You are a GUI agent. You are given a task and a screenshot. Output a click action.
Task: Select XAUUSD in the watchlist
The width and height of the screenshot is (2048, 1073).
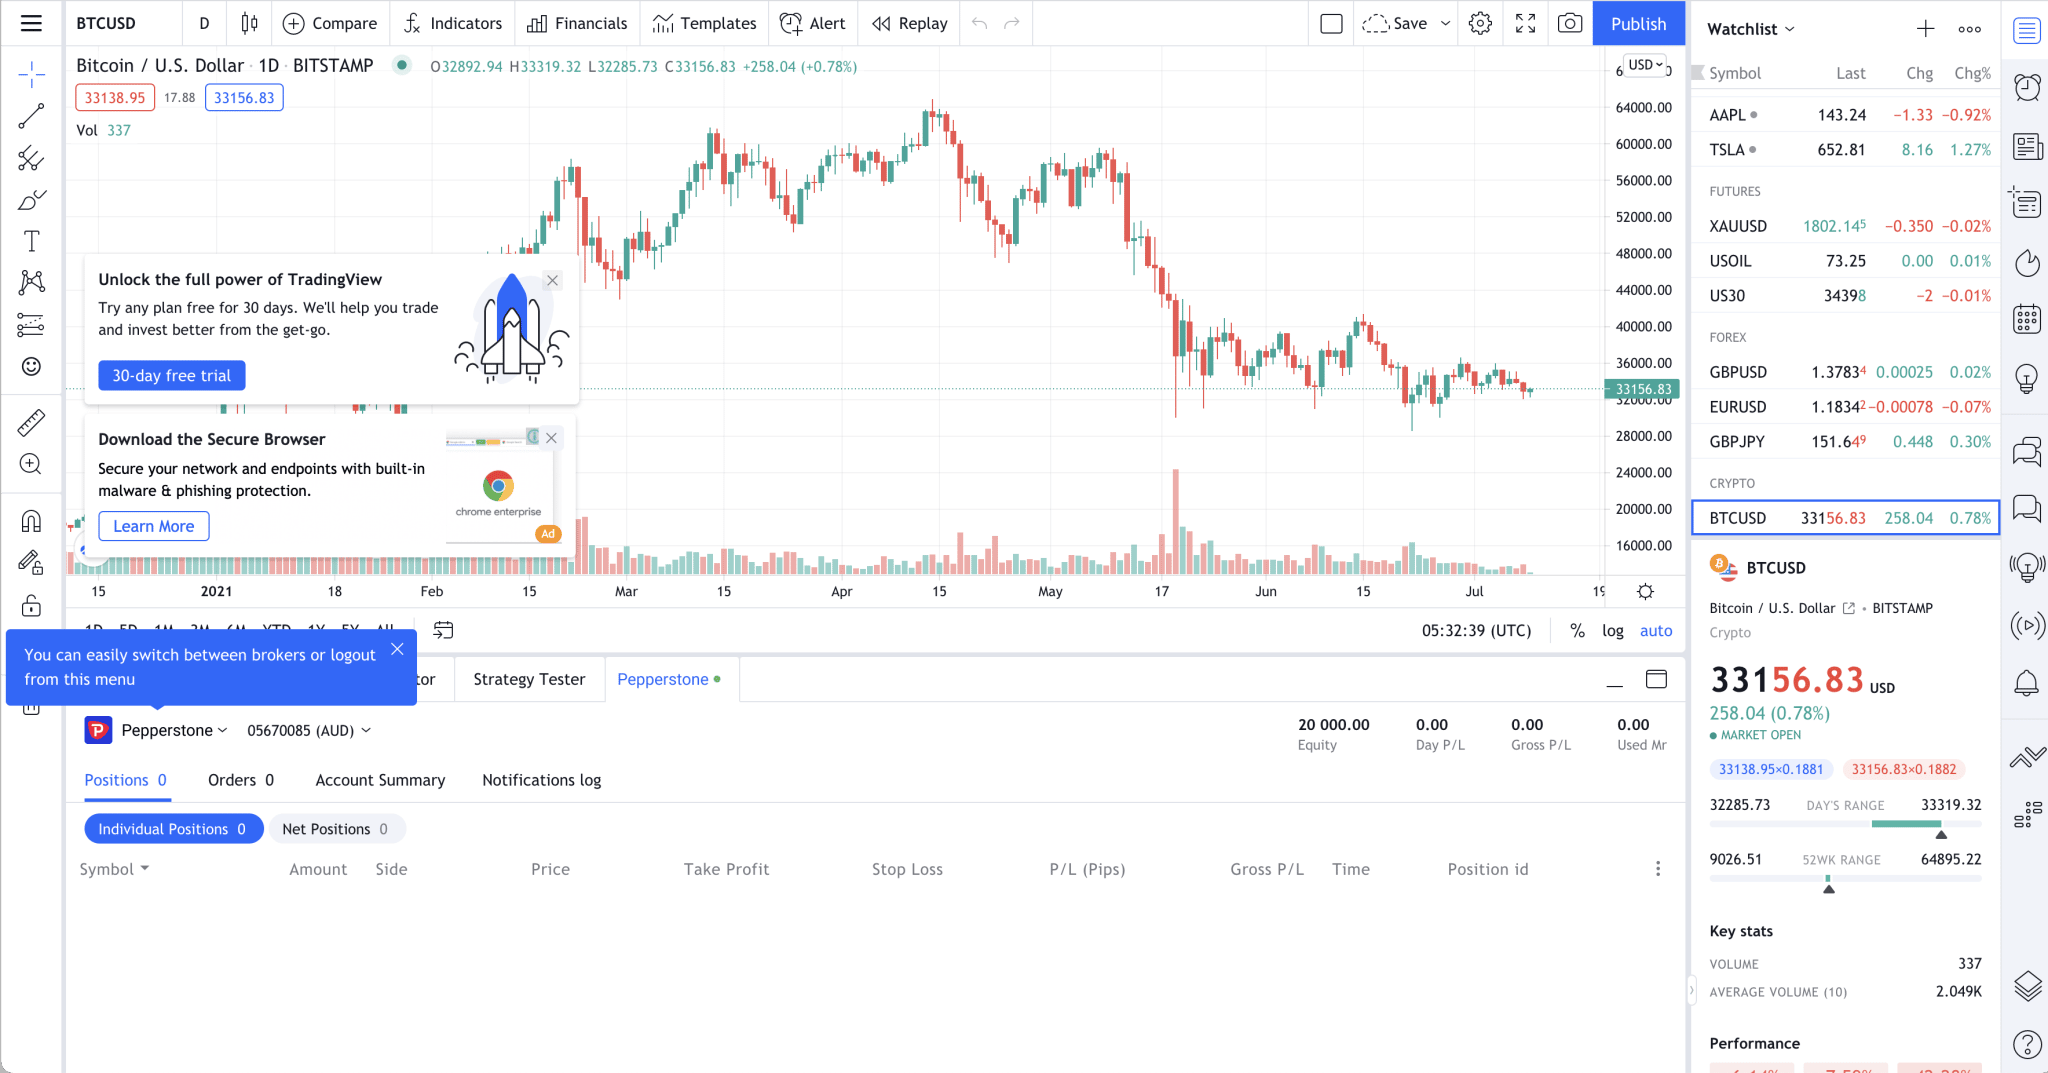1845,226
